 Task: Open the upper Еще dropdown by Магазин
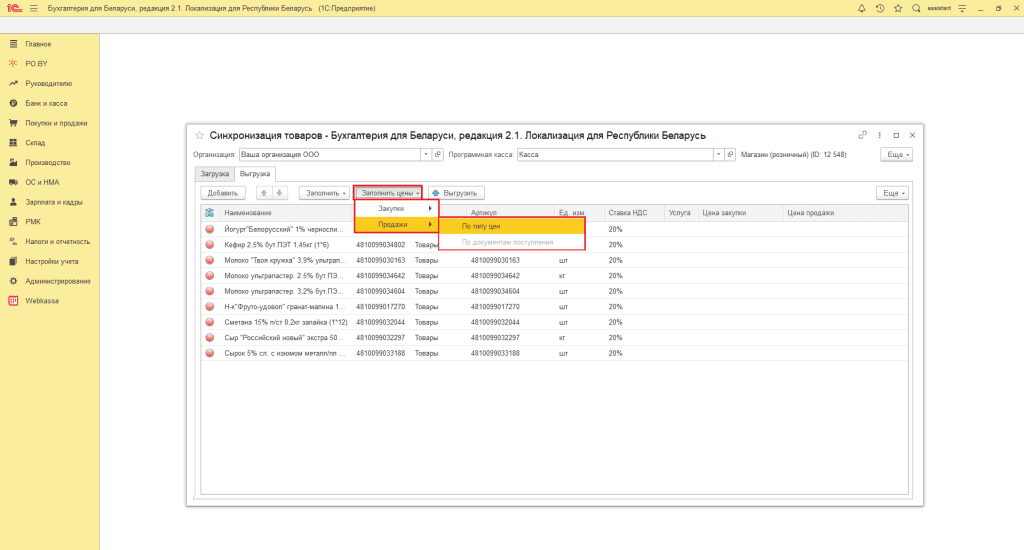point(896,155)
